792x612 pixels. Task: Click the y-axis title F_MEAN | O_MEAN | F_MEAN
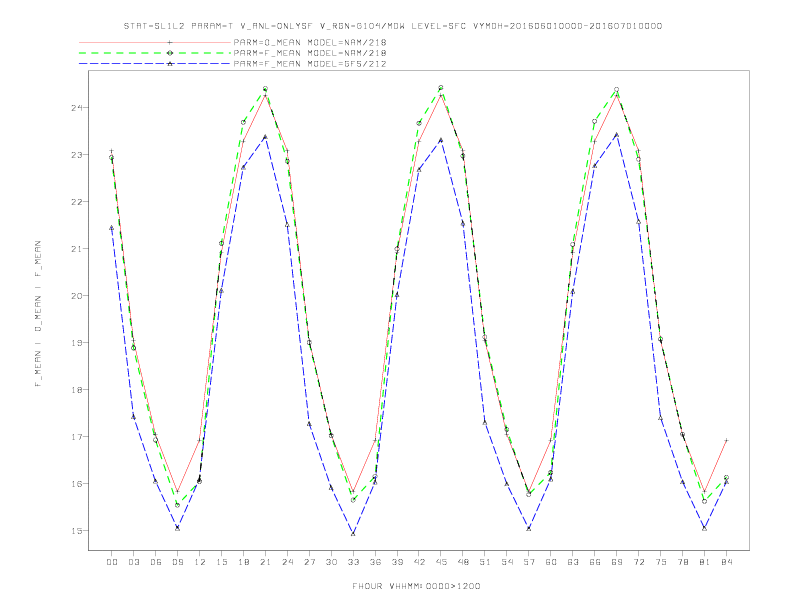point(38,314)
